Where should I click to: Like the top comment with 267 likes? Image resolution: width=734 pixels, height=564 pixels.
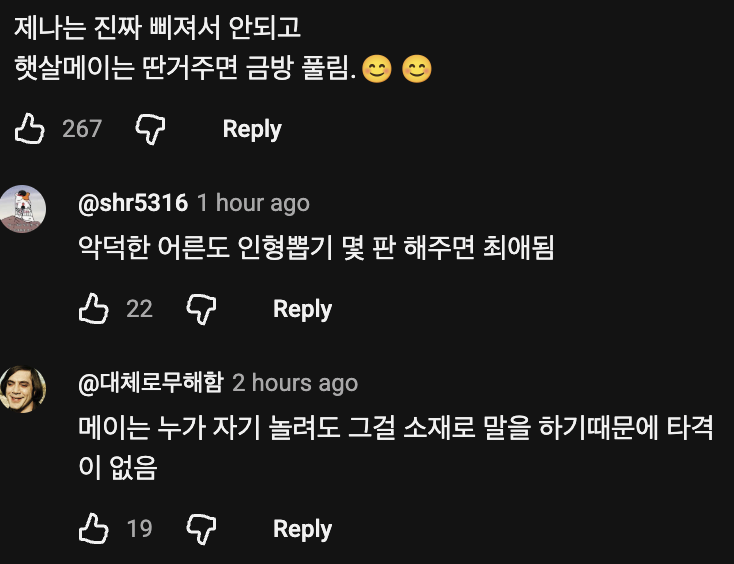tap(29, 129)
